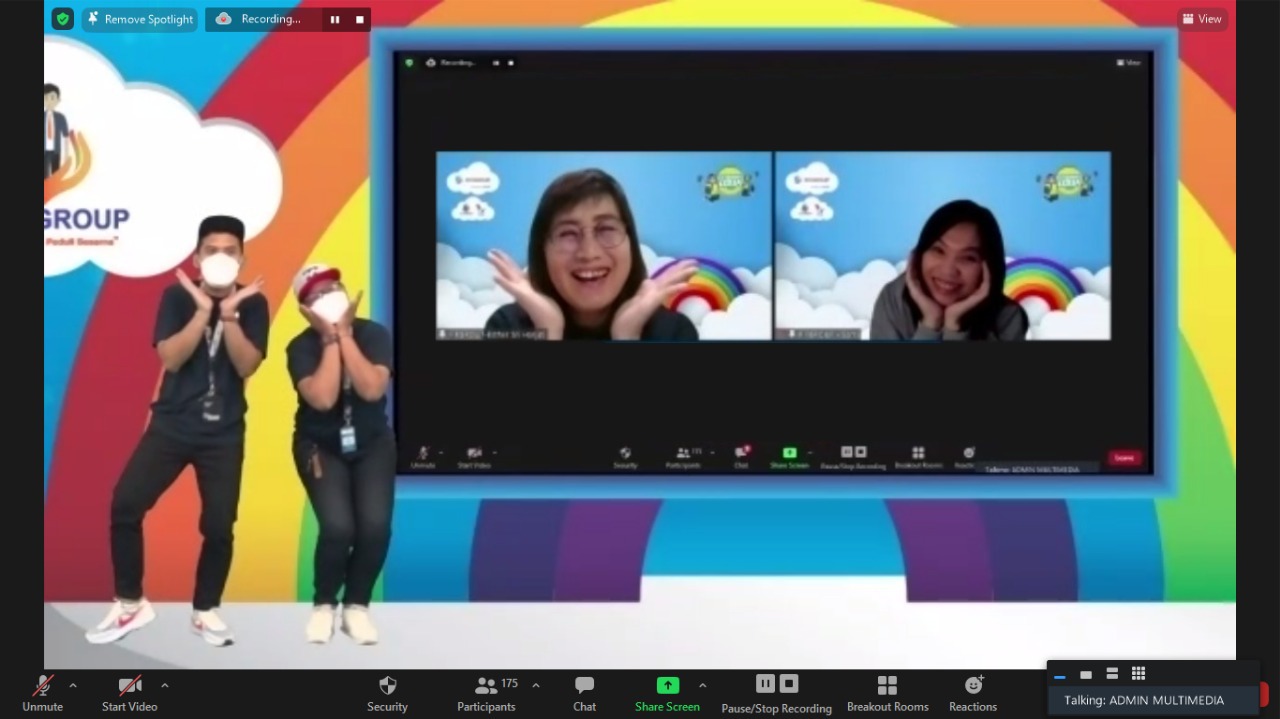The image size is (1280, 719).
Task: Start Video with the camera icon
Action: point(130,693)
